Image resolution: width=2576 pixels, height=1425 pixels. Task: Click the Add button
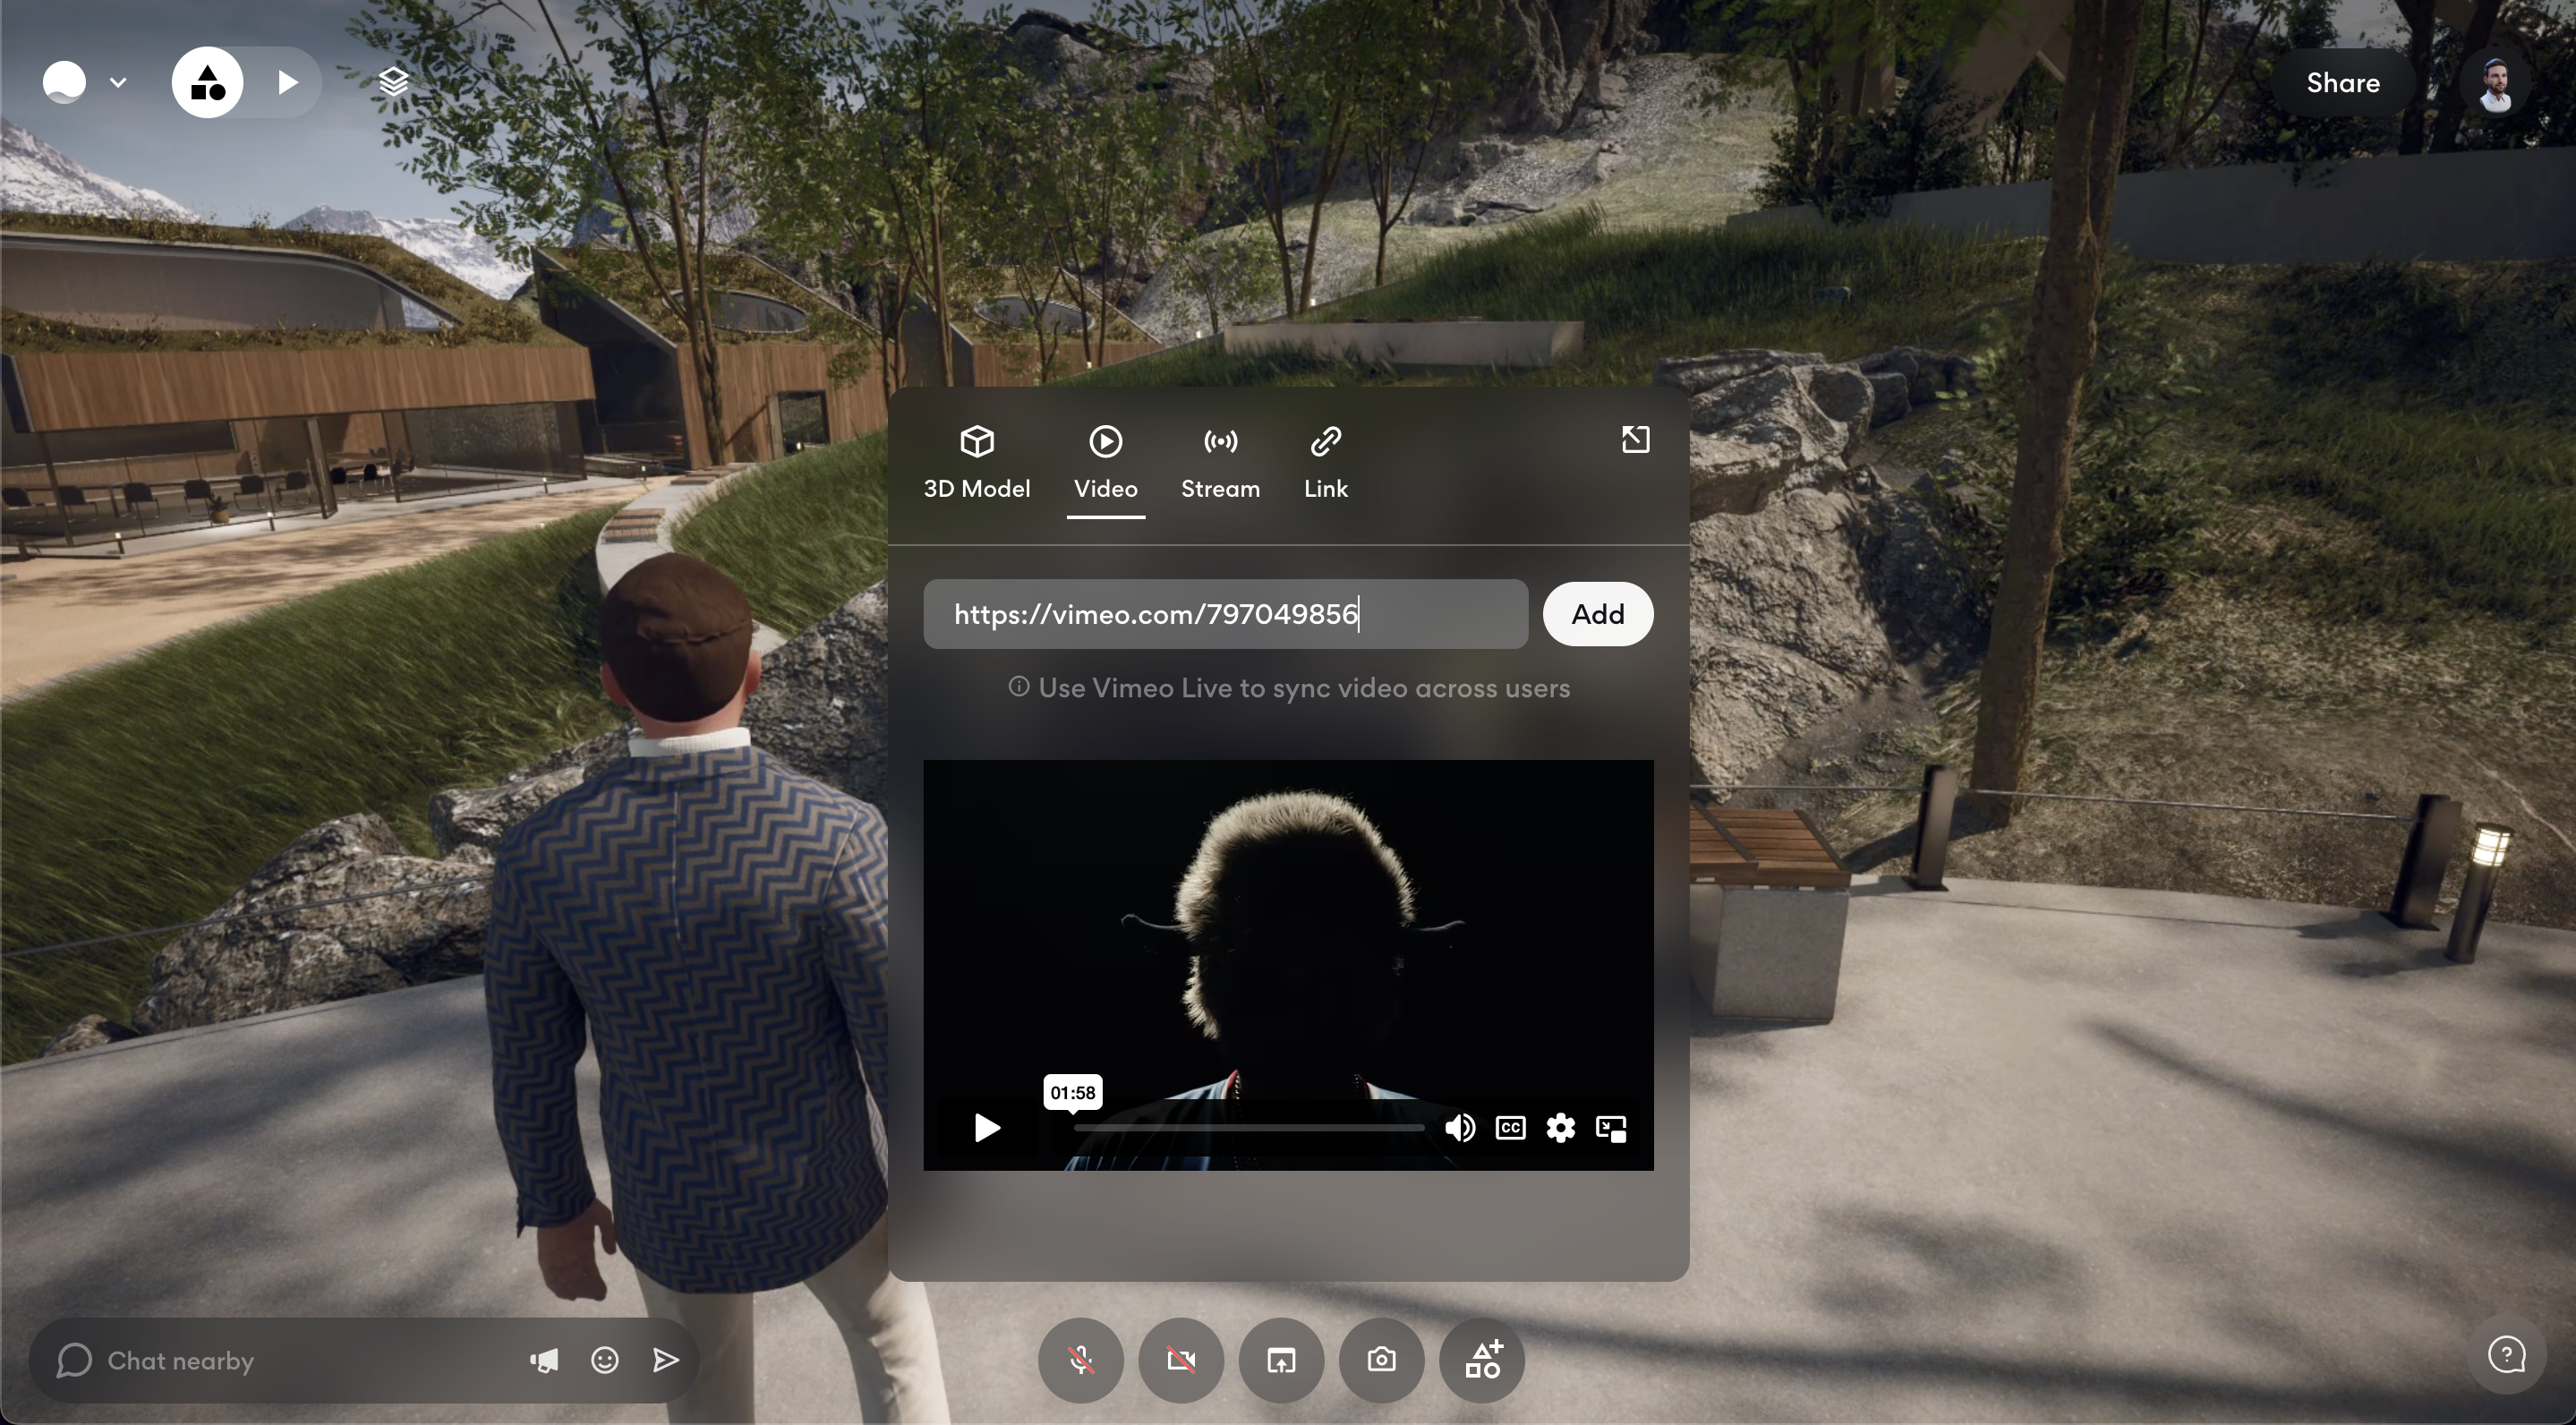(x=1597, y=614)
